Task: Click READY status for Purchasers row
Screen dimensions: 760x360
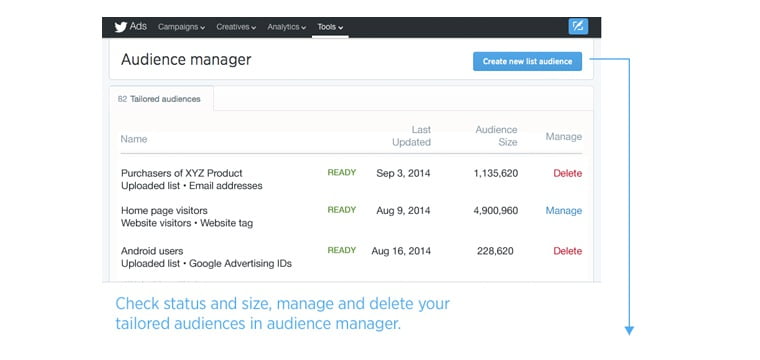Action: (x=342, y=172)
